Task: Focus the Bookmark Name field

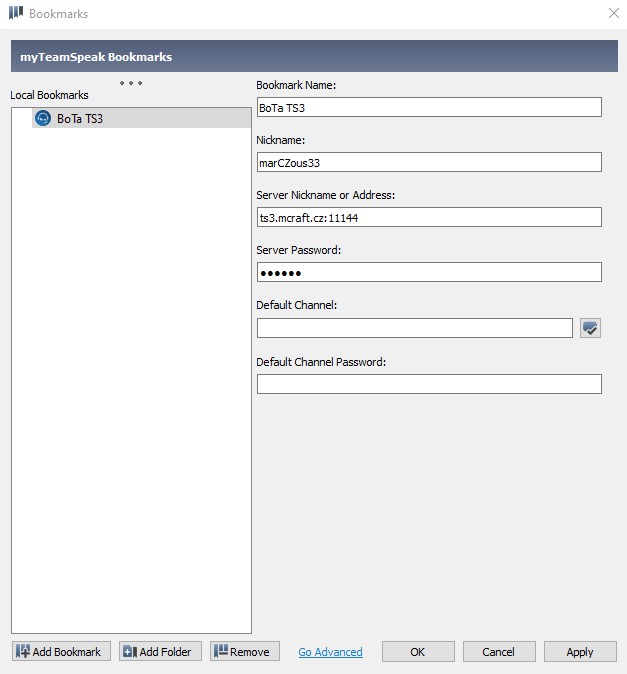Action: tap(429, 107)
